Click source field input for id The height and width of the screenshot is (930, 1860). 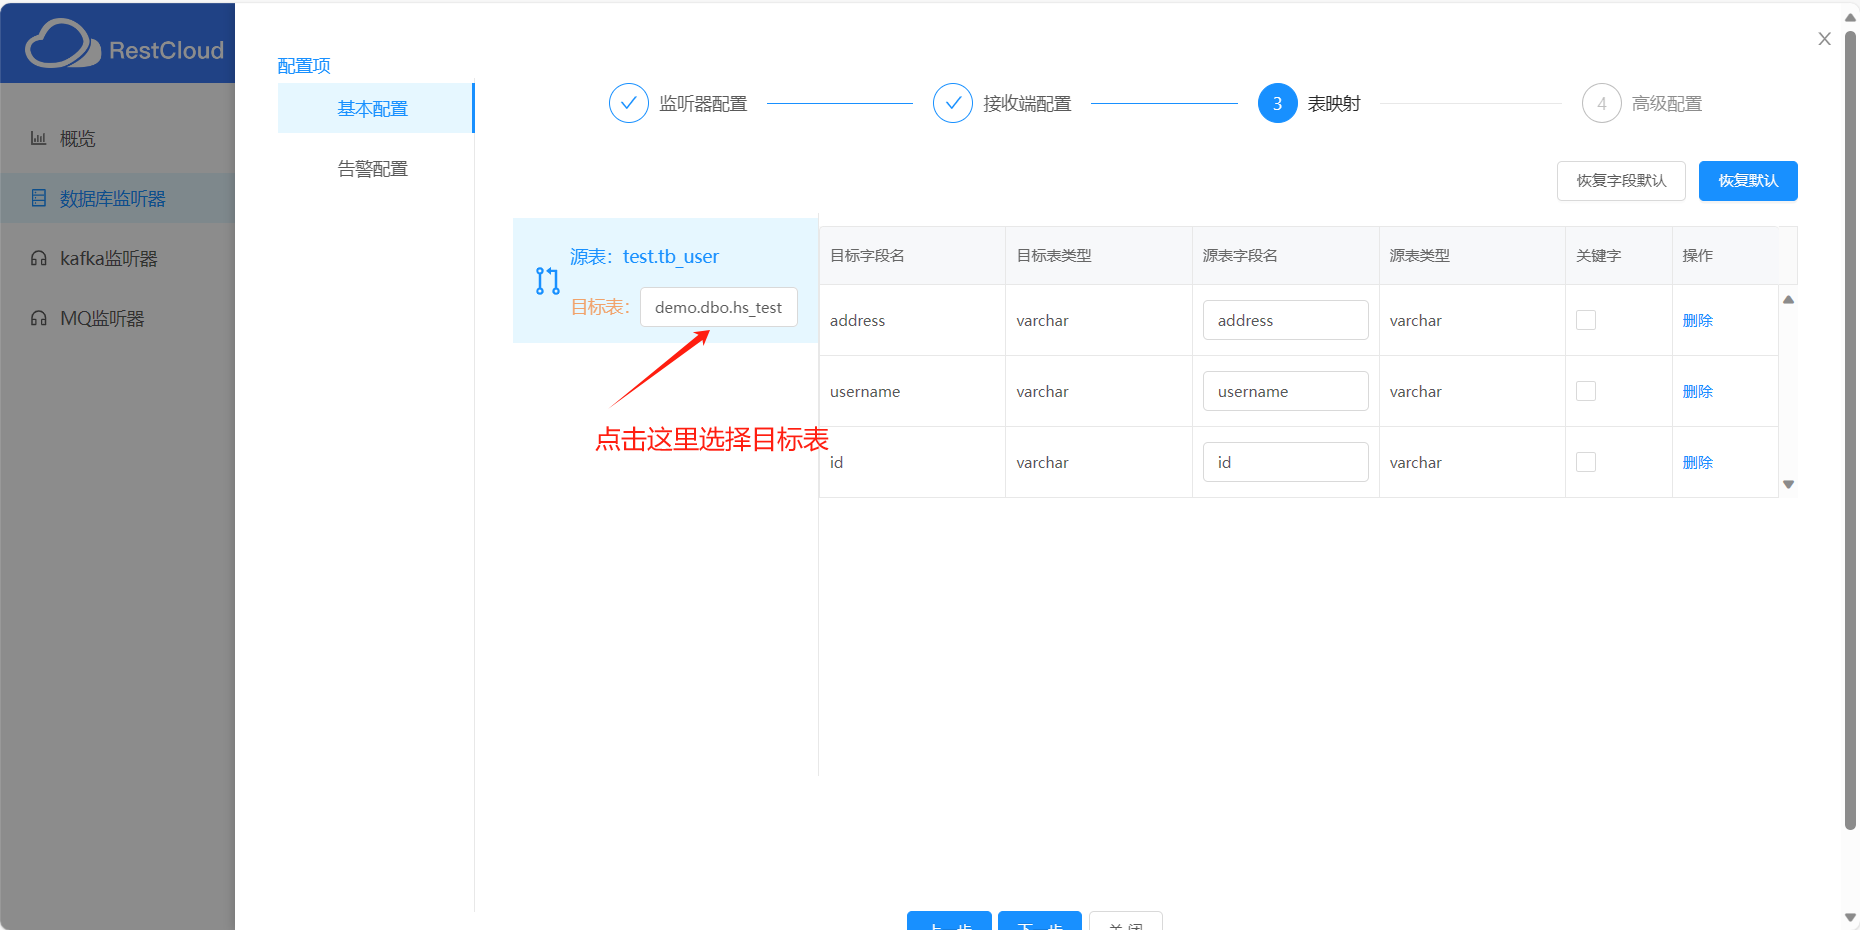coord(1285,462)
